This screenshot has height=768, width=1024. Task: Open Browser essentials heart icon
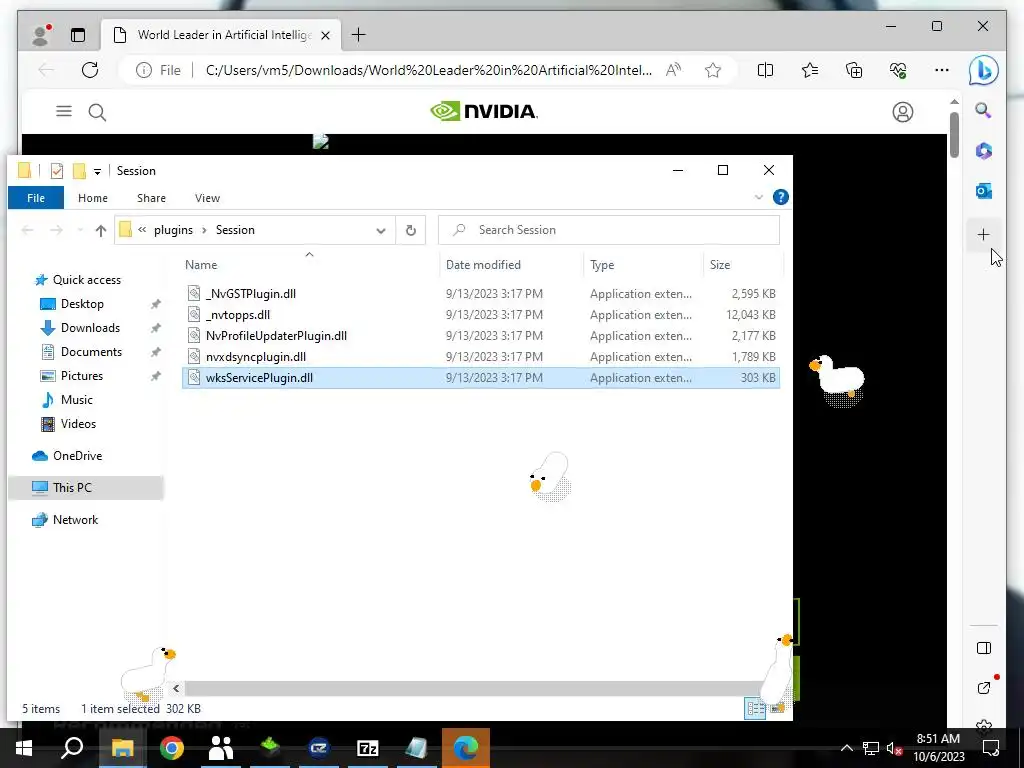tap(898, 70)
